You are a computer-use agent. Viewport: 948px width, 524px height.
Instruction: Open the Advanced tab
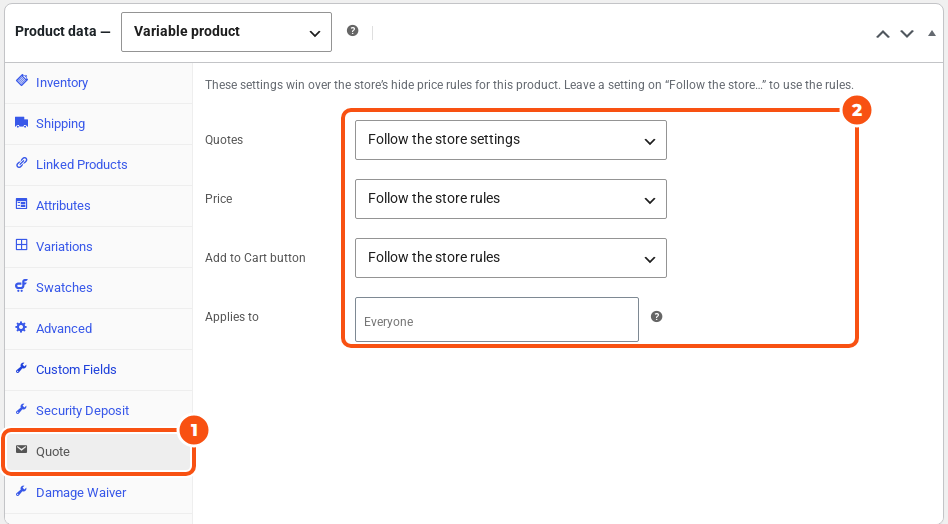[99, 329]
